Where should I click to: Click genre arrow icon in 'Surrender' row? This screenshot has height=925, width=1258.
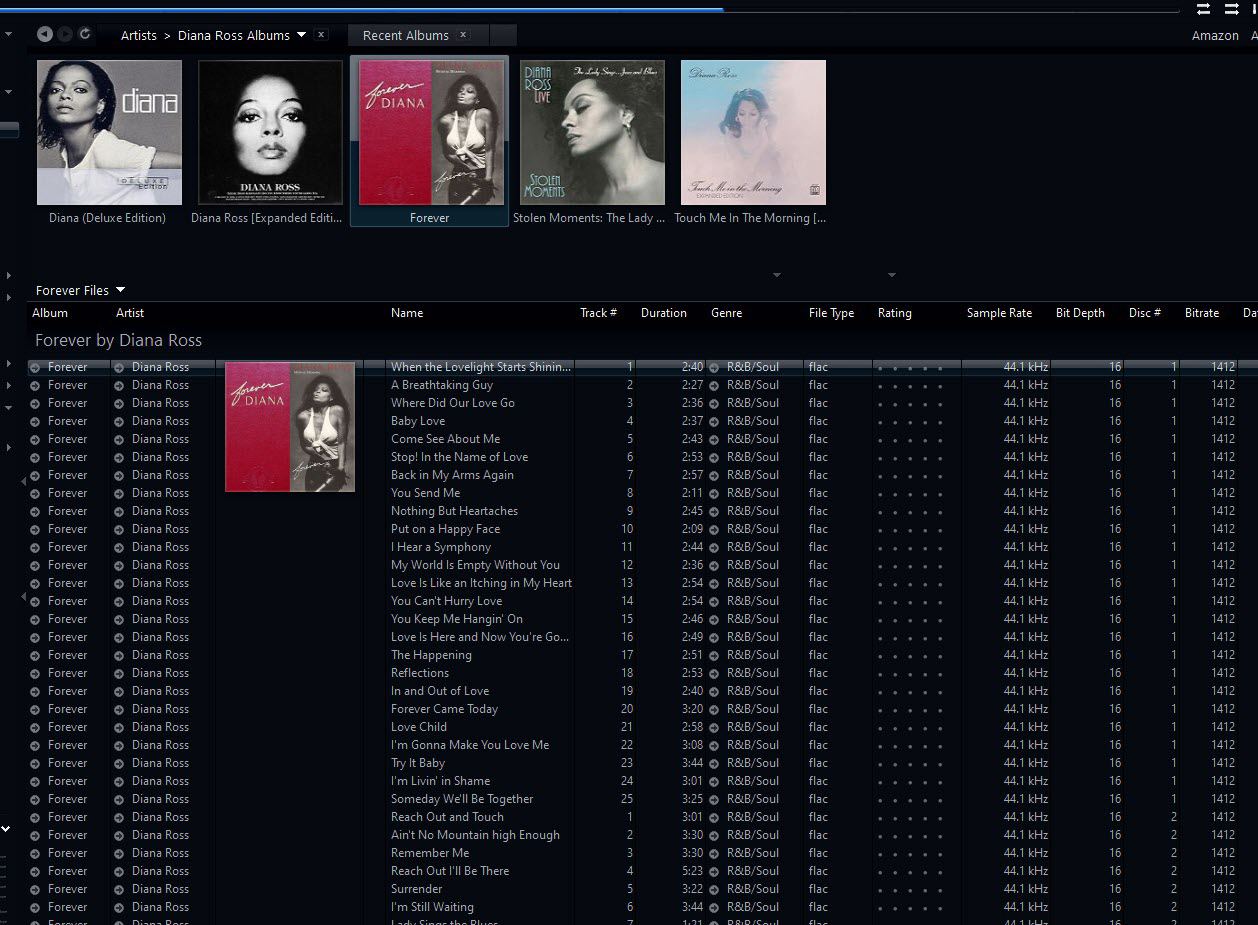(x=714, y=889)
